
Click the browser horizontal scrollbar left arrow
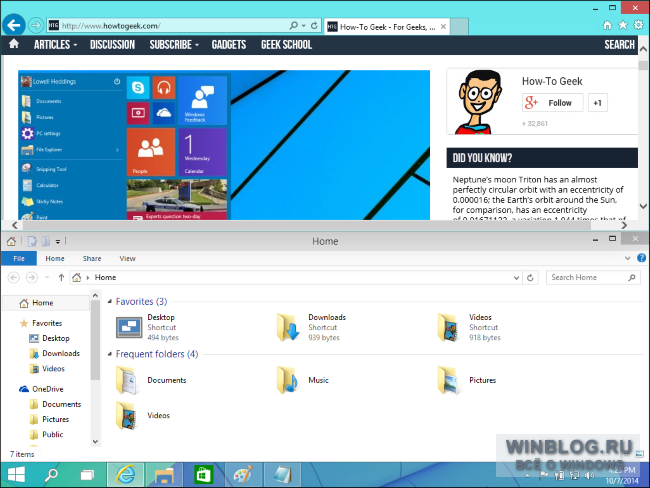point(15,225)
